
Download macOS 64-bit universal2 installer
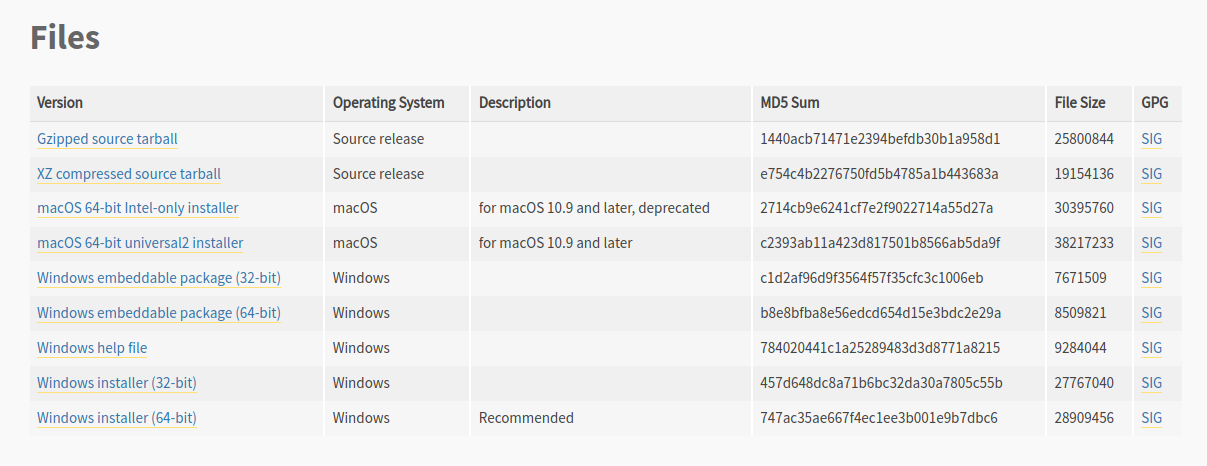tap(140, 243)
